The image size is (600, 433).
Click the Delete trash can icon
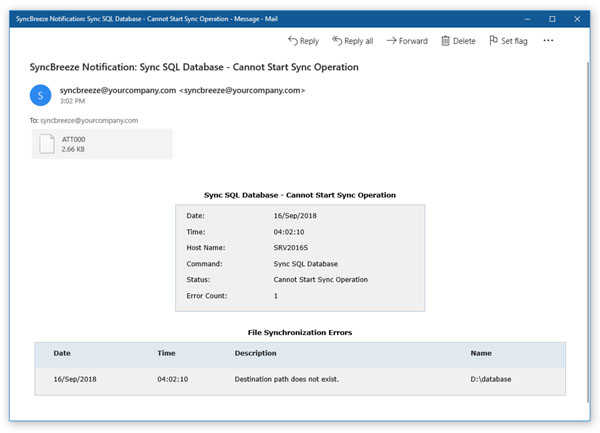tap(445, 41)
